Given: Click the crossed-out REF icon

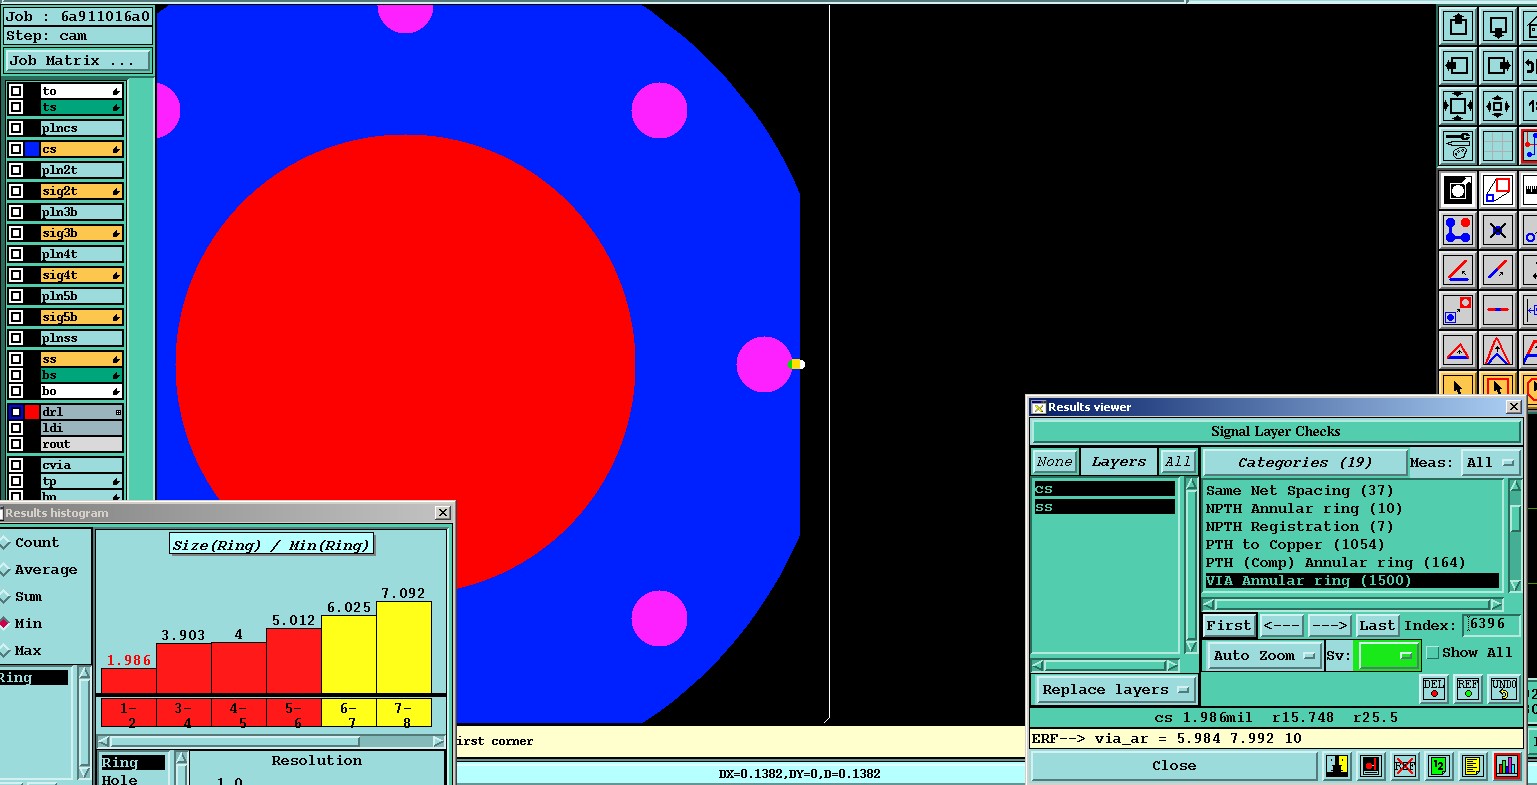Looking at the screenshot, I should [1405, 766].
